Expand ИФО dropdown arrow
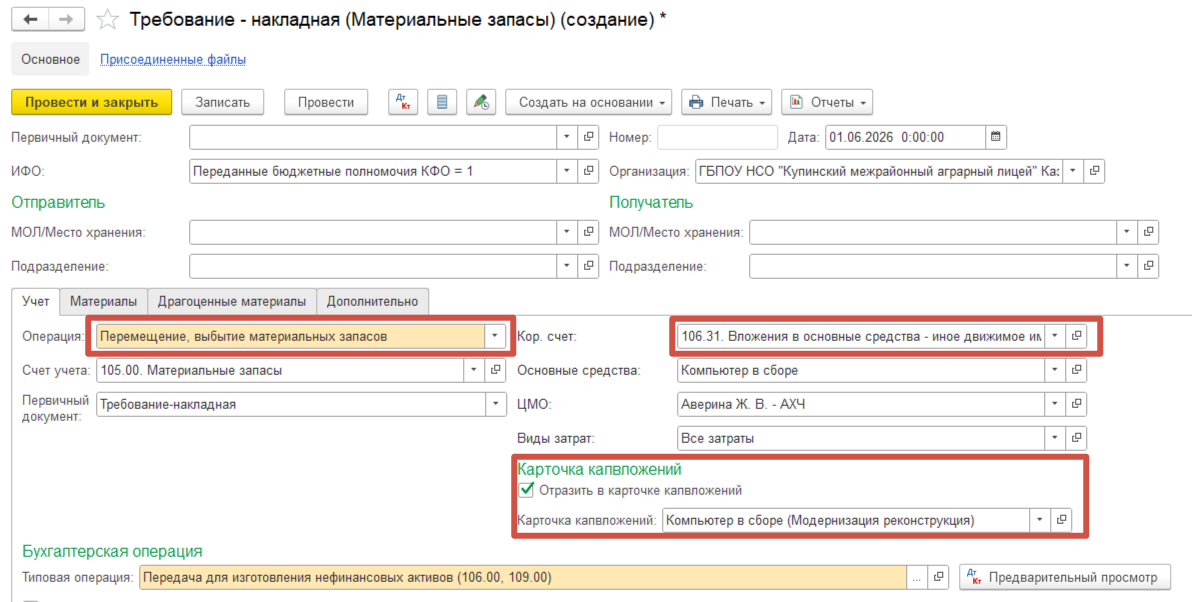The image size is (1192, 602). coord(566,172)
